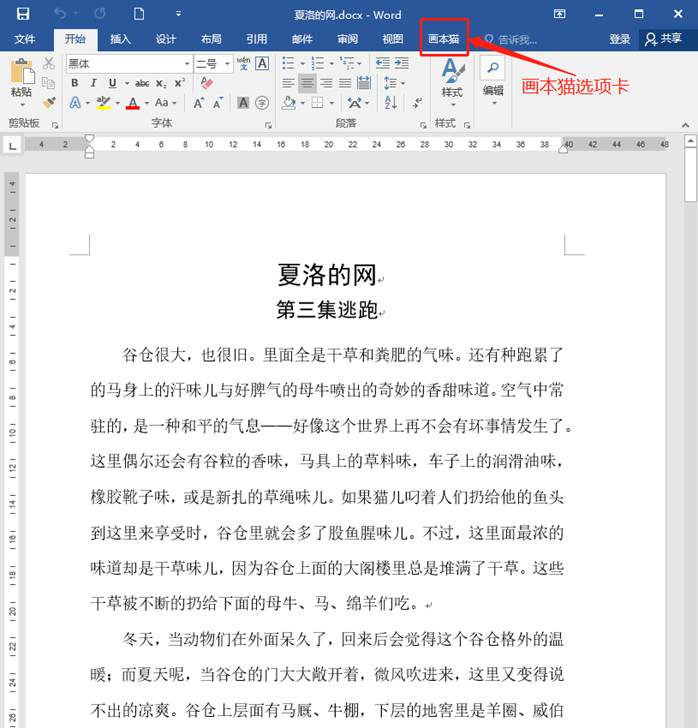Toggle underline formatting
698x728 pixels.
click(112, 83)
